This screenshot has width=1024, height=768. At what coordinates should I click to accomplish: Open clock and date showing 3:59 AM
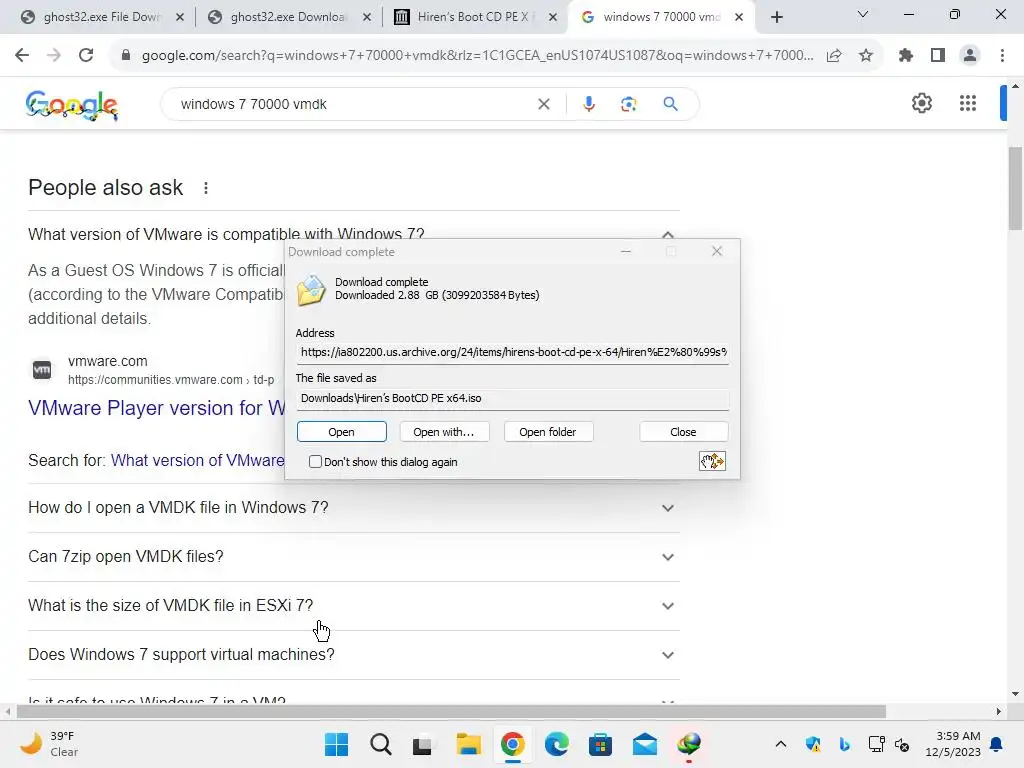953,744
